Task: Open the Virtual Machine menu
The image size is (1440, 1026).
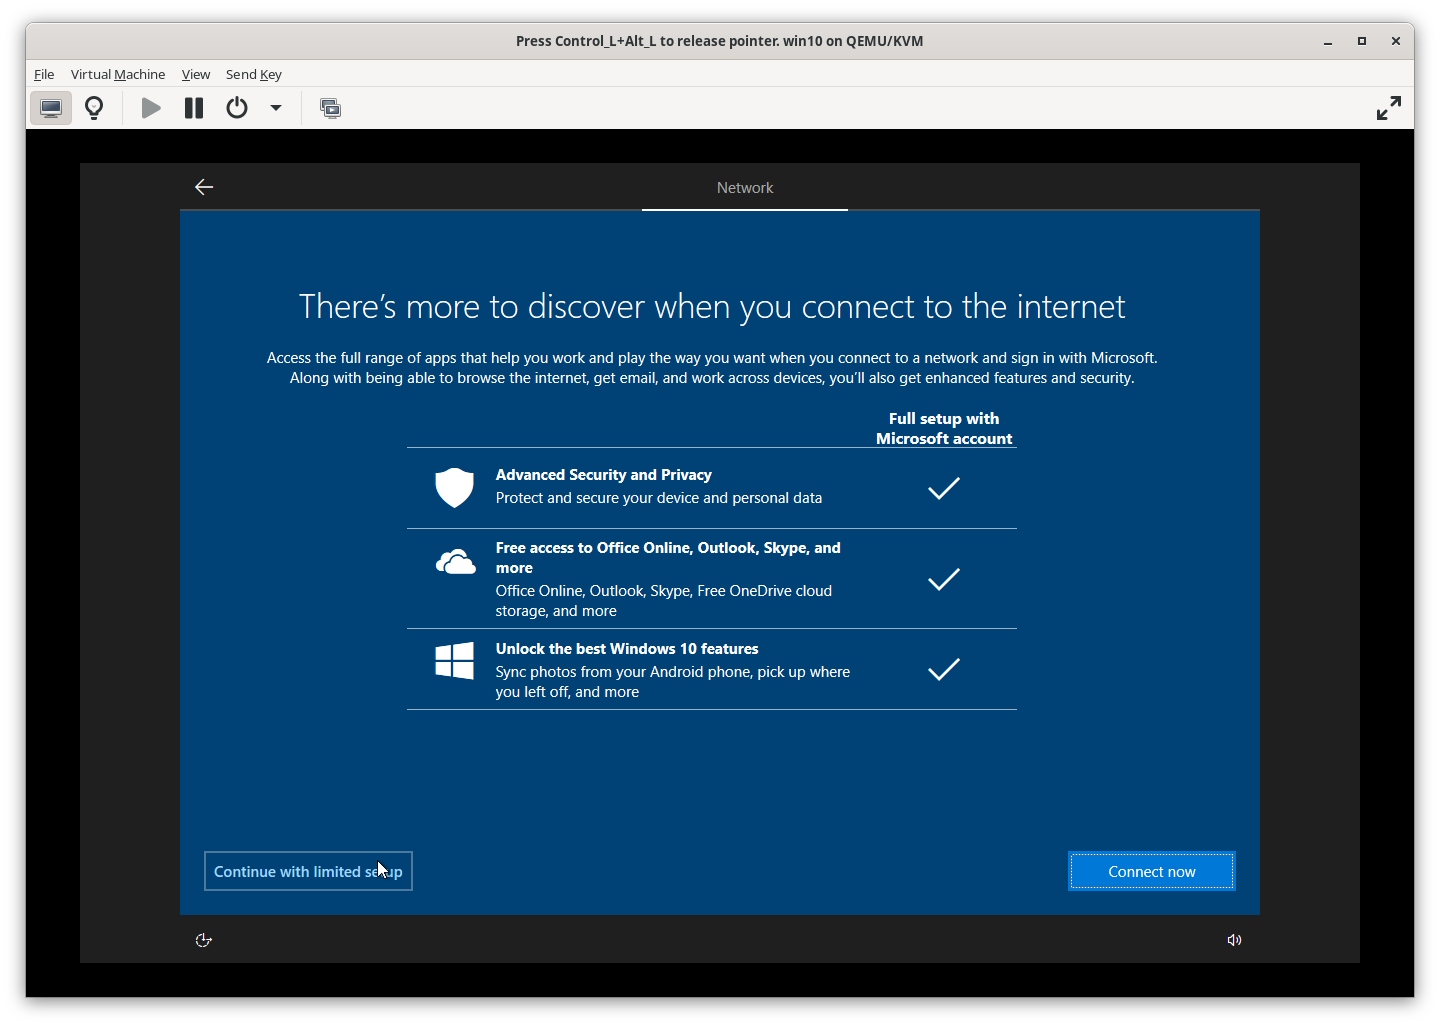Action: [118, 74]
